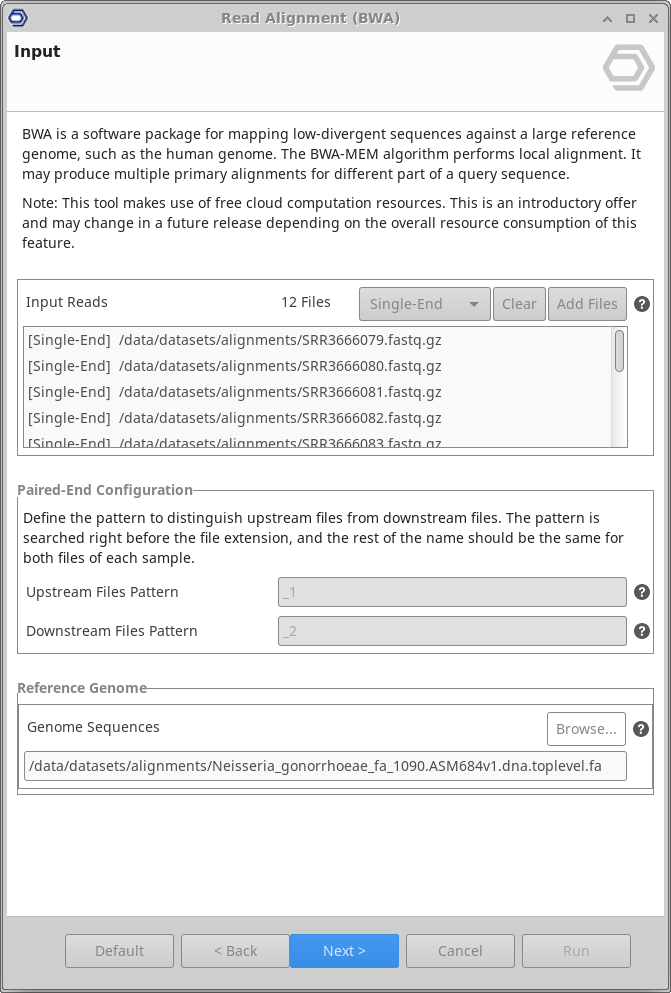Cancel the BWA alignment wizard
Image resolution: width=671 pixels, height=993 pixels.
coord(460,951)
